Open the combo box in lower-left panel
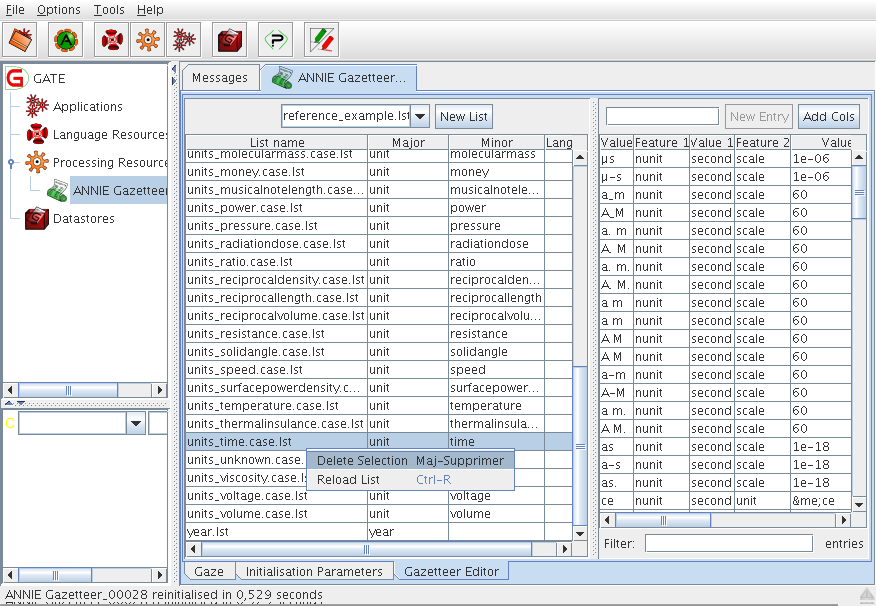Screen dimensions: 876x606 pos(136,424)
